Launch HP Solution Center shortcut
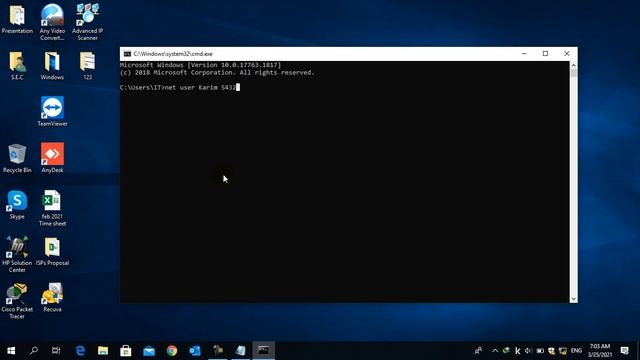Viewport: 640px width, 360px height. (x=17, y=254)
